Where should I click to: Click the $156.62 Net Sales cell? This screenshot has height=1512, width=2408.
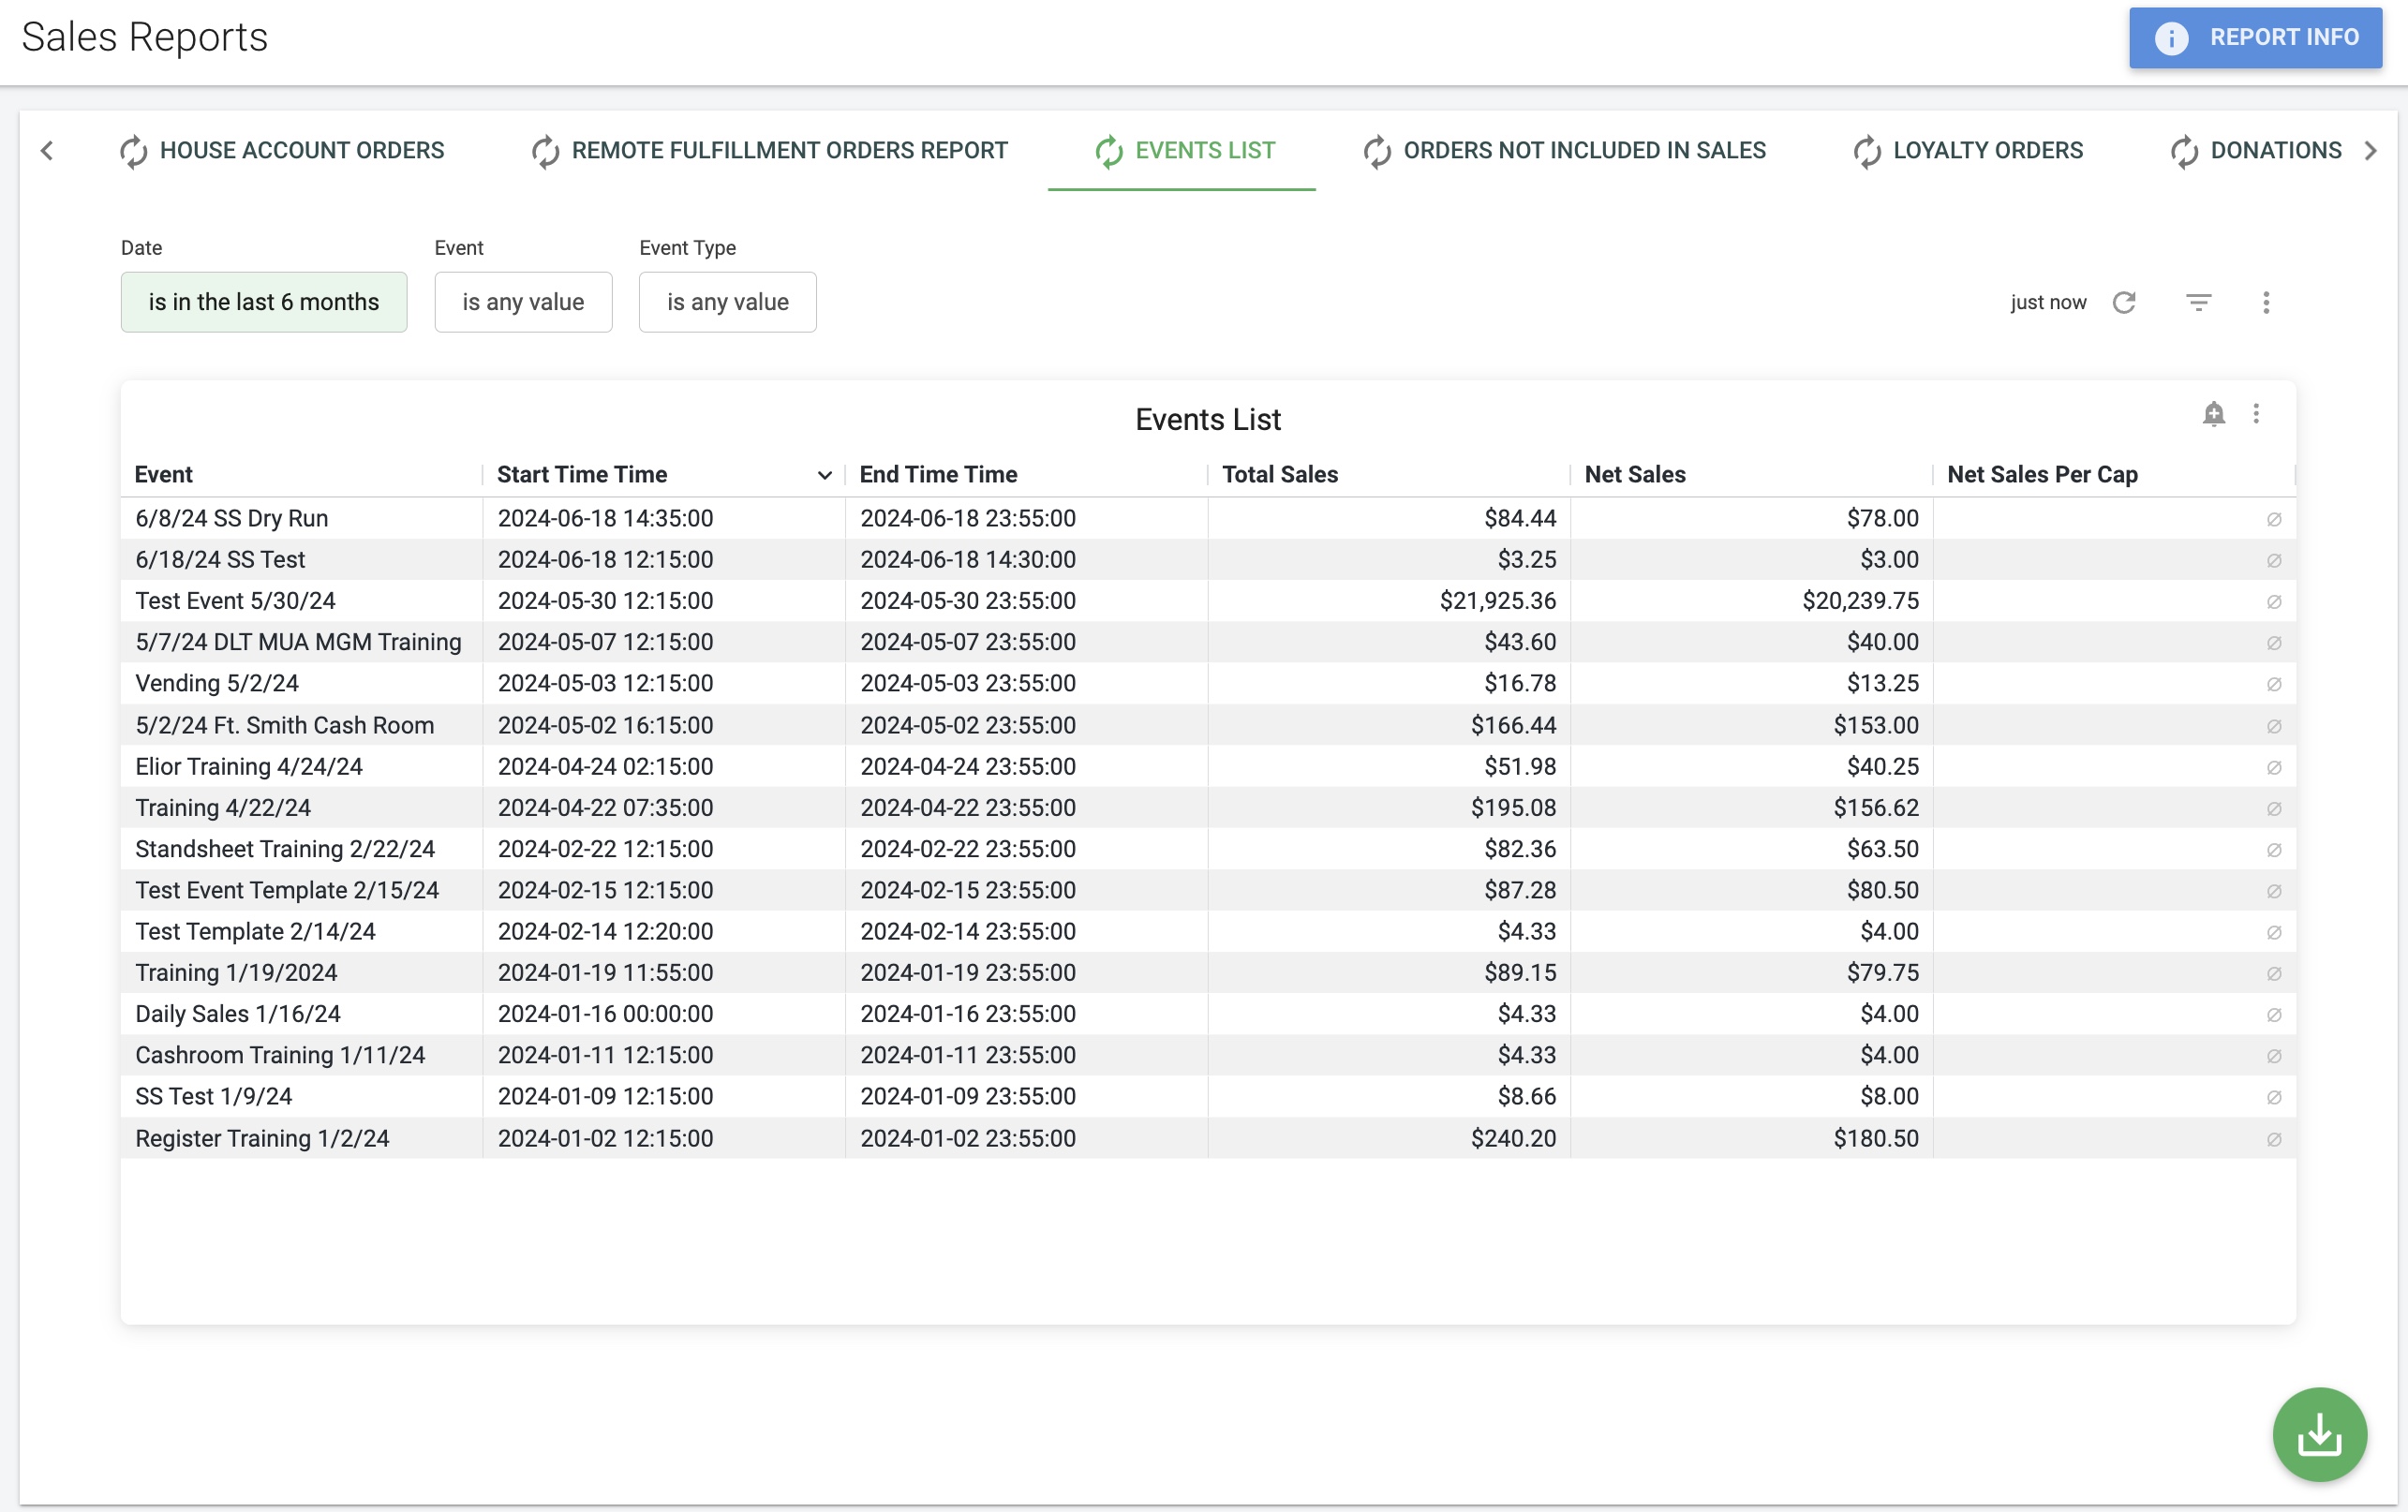(1751, 807)
